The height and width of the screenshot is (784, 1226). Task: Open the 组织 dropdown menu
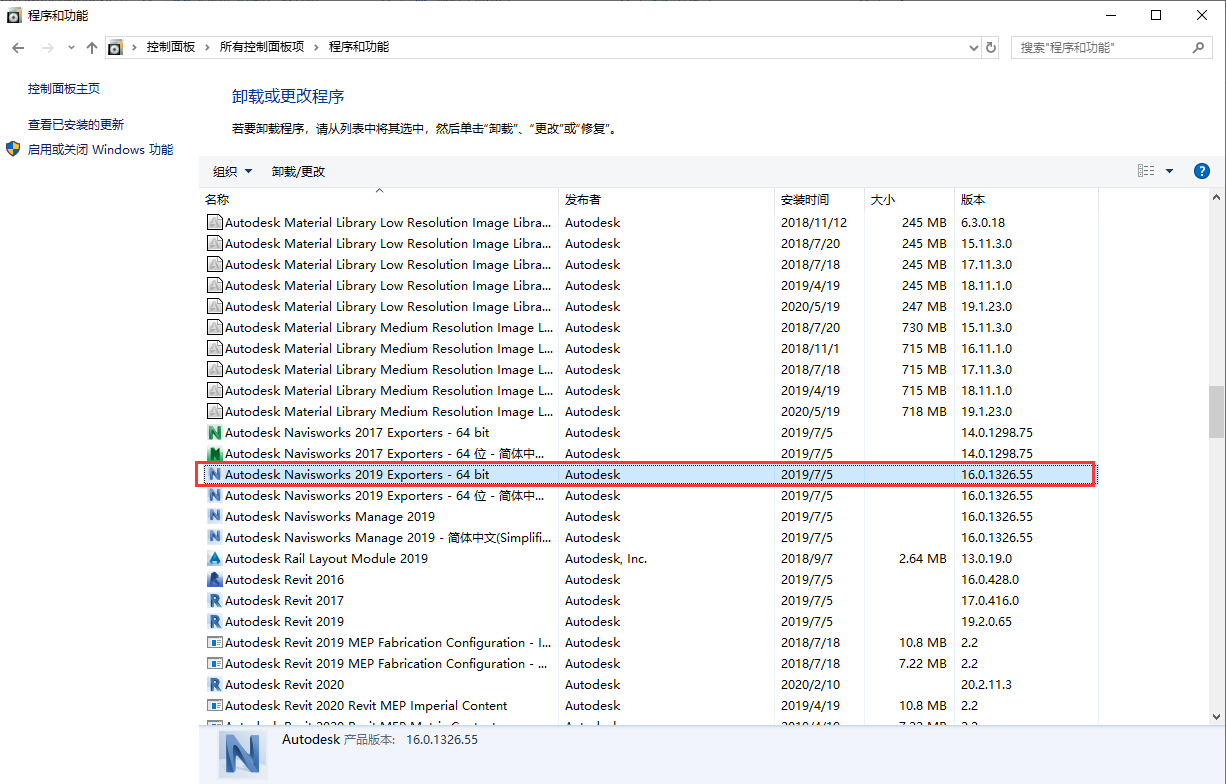click(233, 172)
